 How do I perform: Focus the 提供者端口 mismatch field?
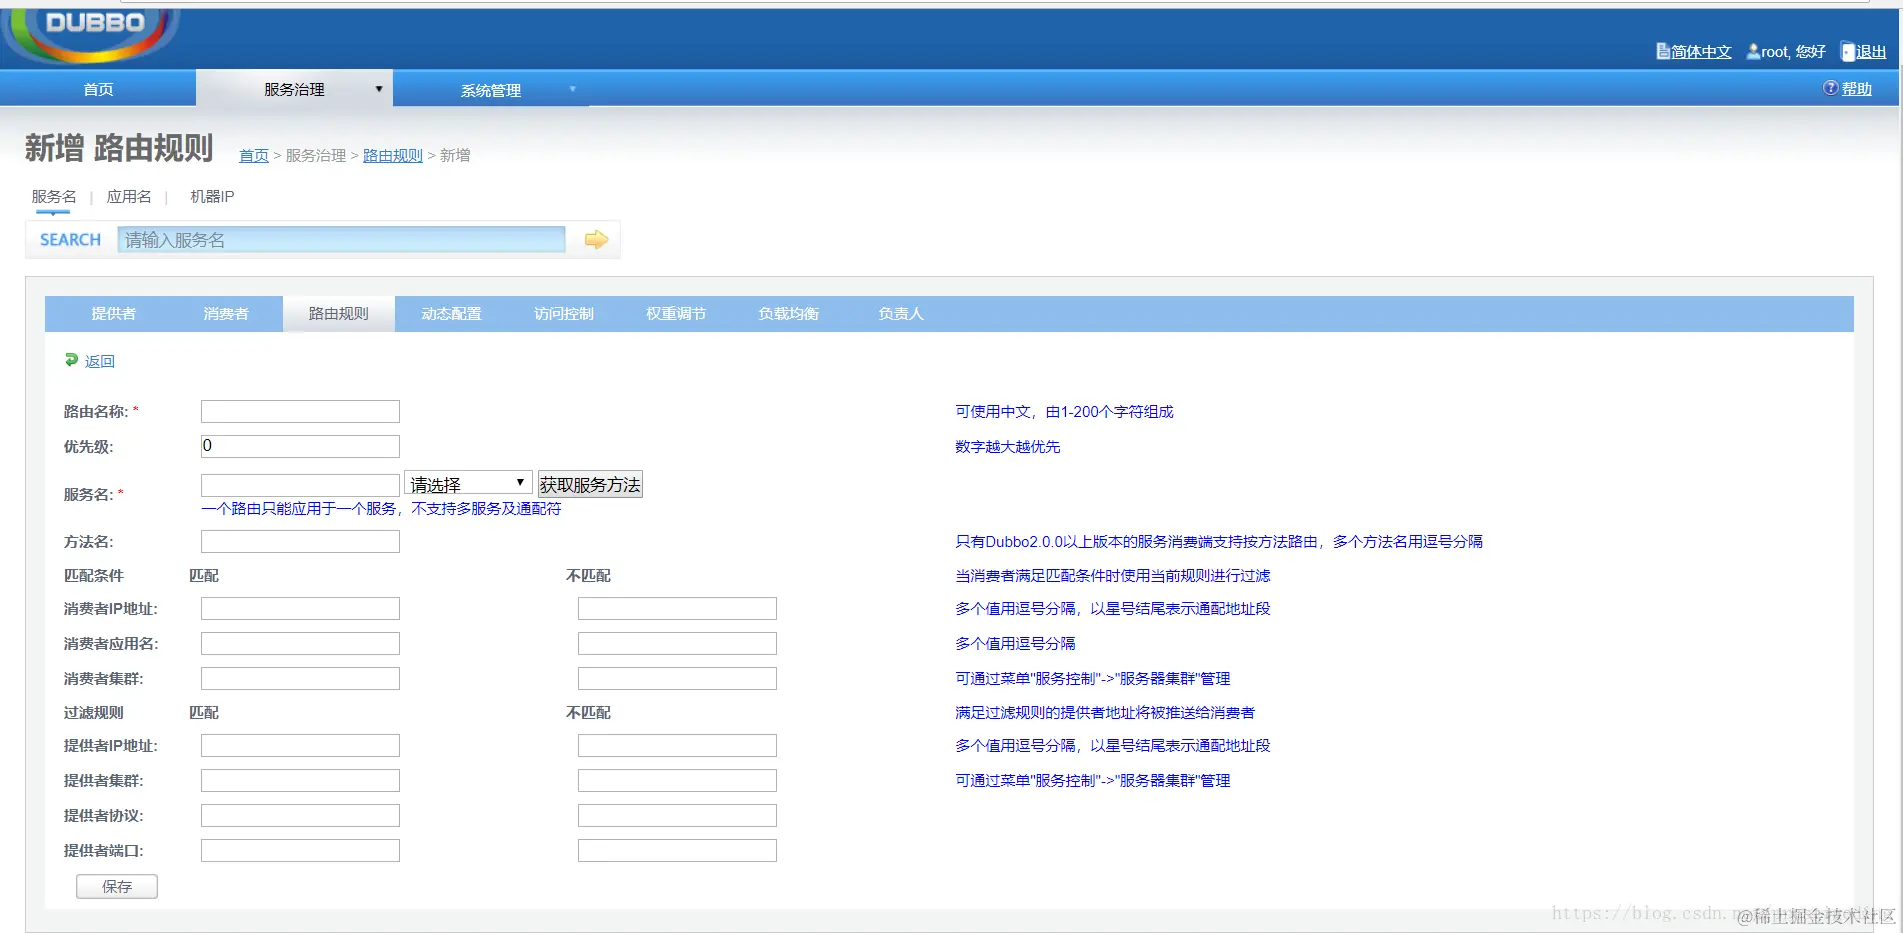677,850
